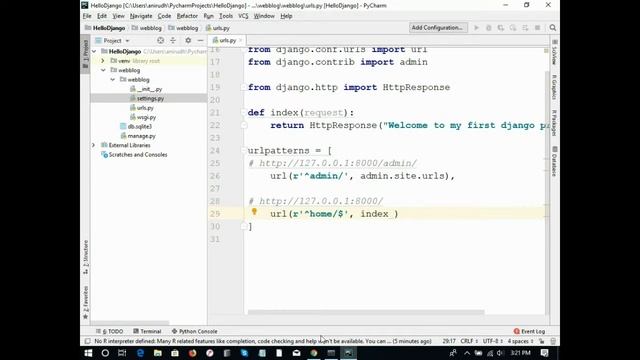Open Project panel settings gear

click(188, 40)
